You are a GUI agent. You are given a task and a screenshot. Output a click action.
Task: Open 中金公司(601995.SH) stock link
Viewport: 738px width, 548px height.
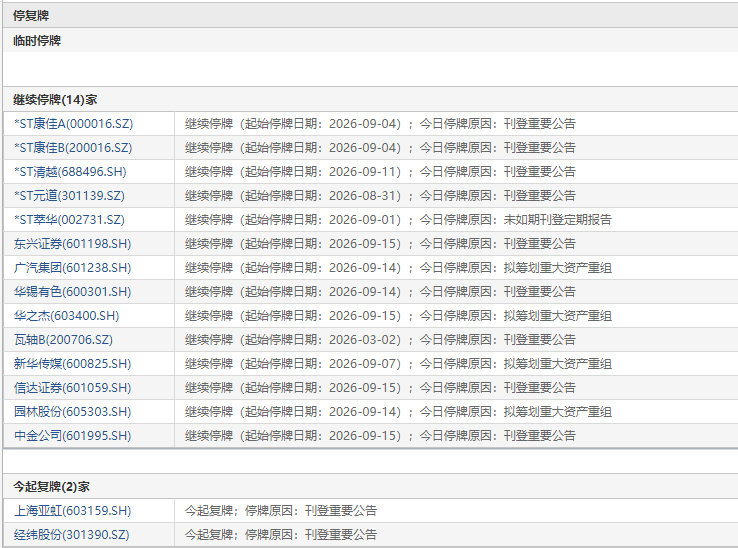pyautogui.click(x=72, y=436)
